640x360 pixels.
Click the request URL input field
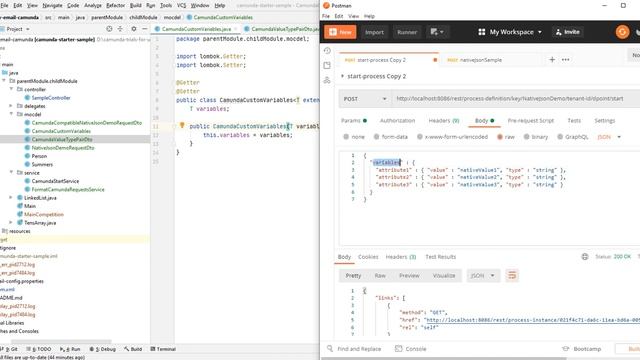(x=516, y=99)
